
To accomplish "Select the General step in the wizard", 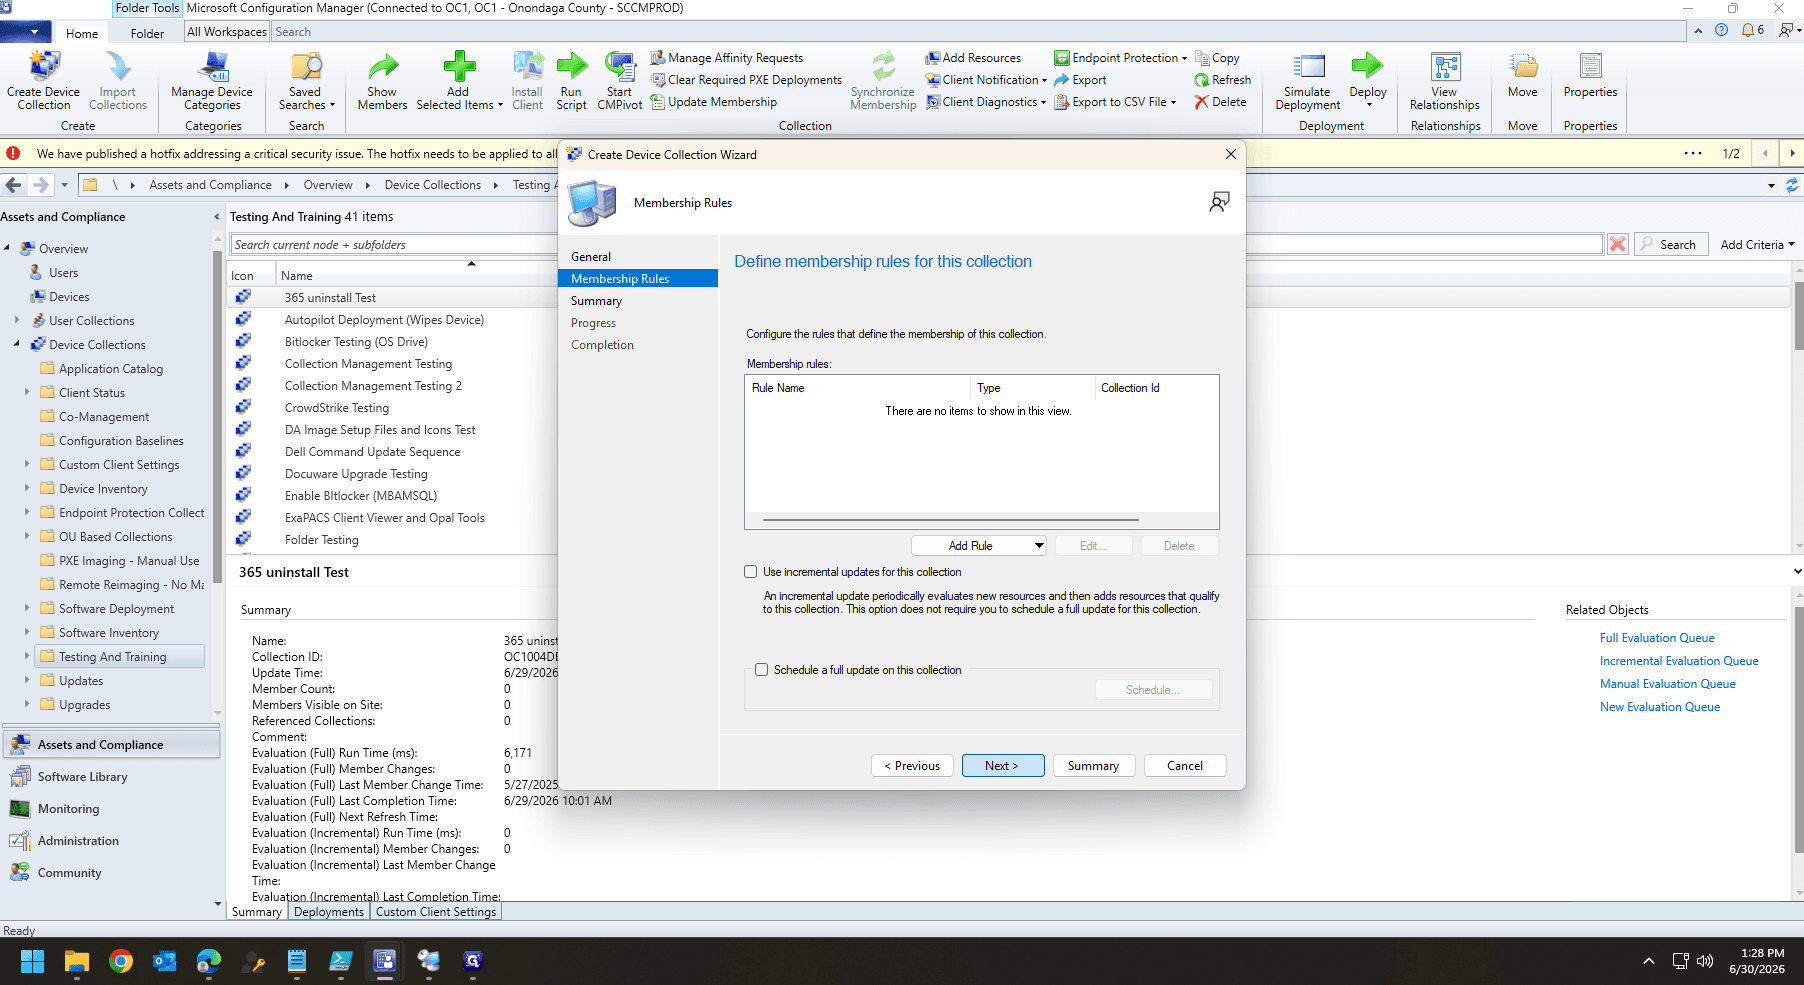I will coord(591,257).
